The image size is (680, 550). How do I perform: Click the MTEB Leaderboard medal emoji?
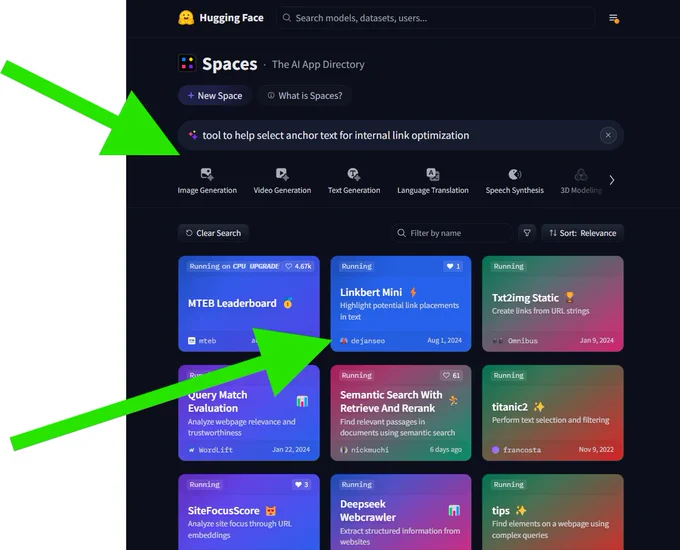288,303
